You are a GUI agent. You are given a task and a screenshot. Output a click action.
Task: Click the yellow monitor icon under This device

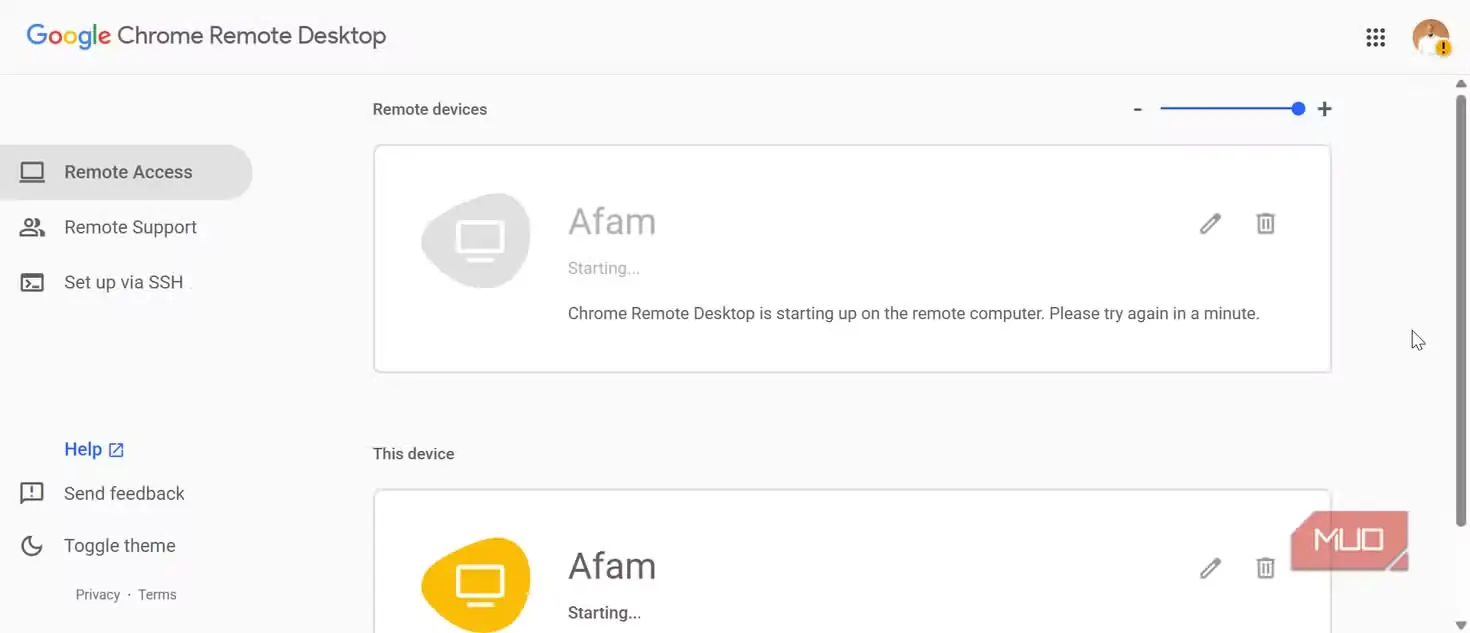[477, 584]
